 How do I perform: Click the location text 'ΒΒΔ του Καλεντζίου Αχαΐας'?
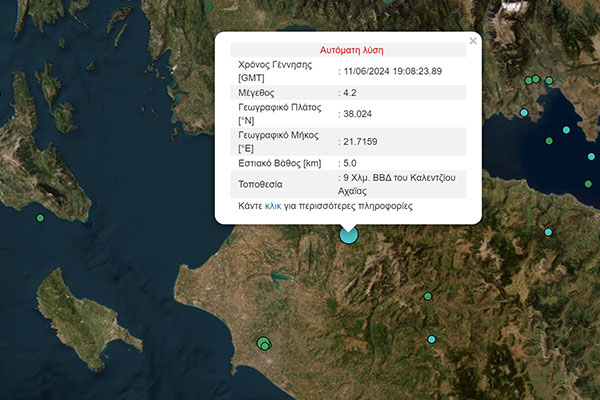pos(398,184)
